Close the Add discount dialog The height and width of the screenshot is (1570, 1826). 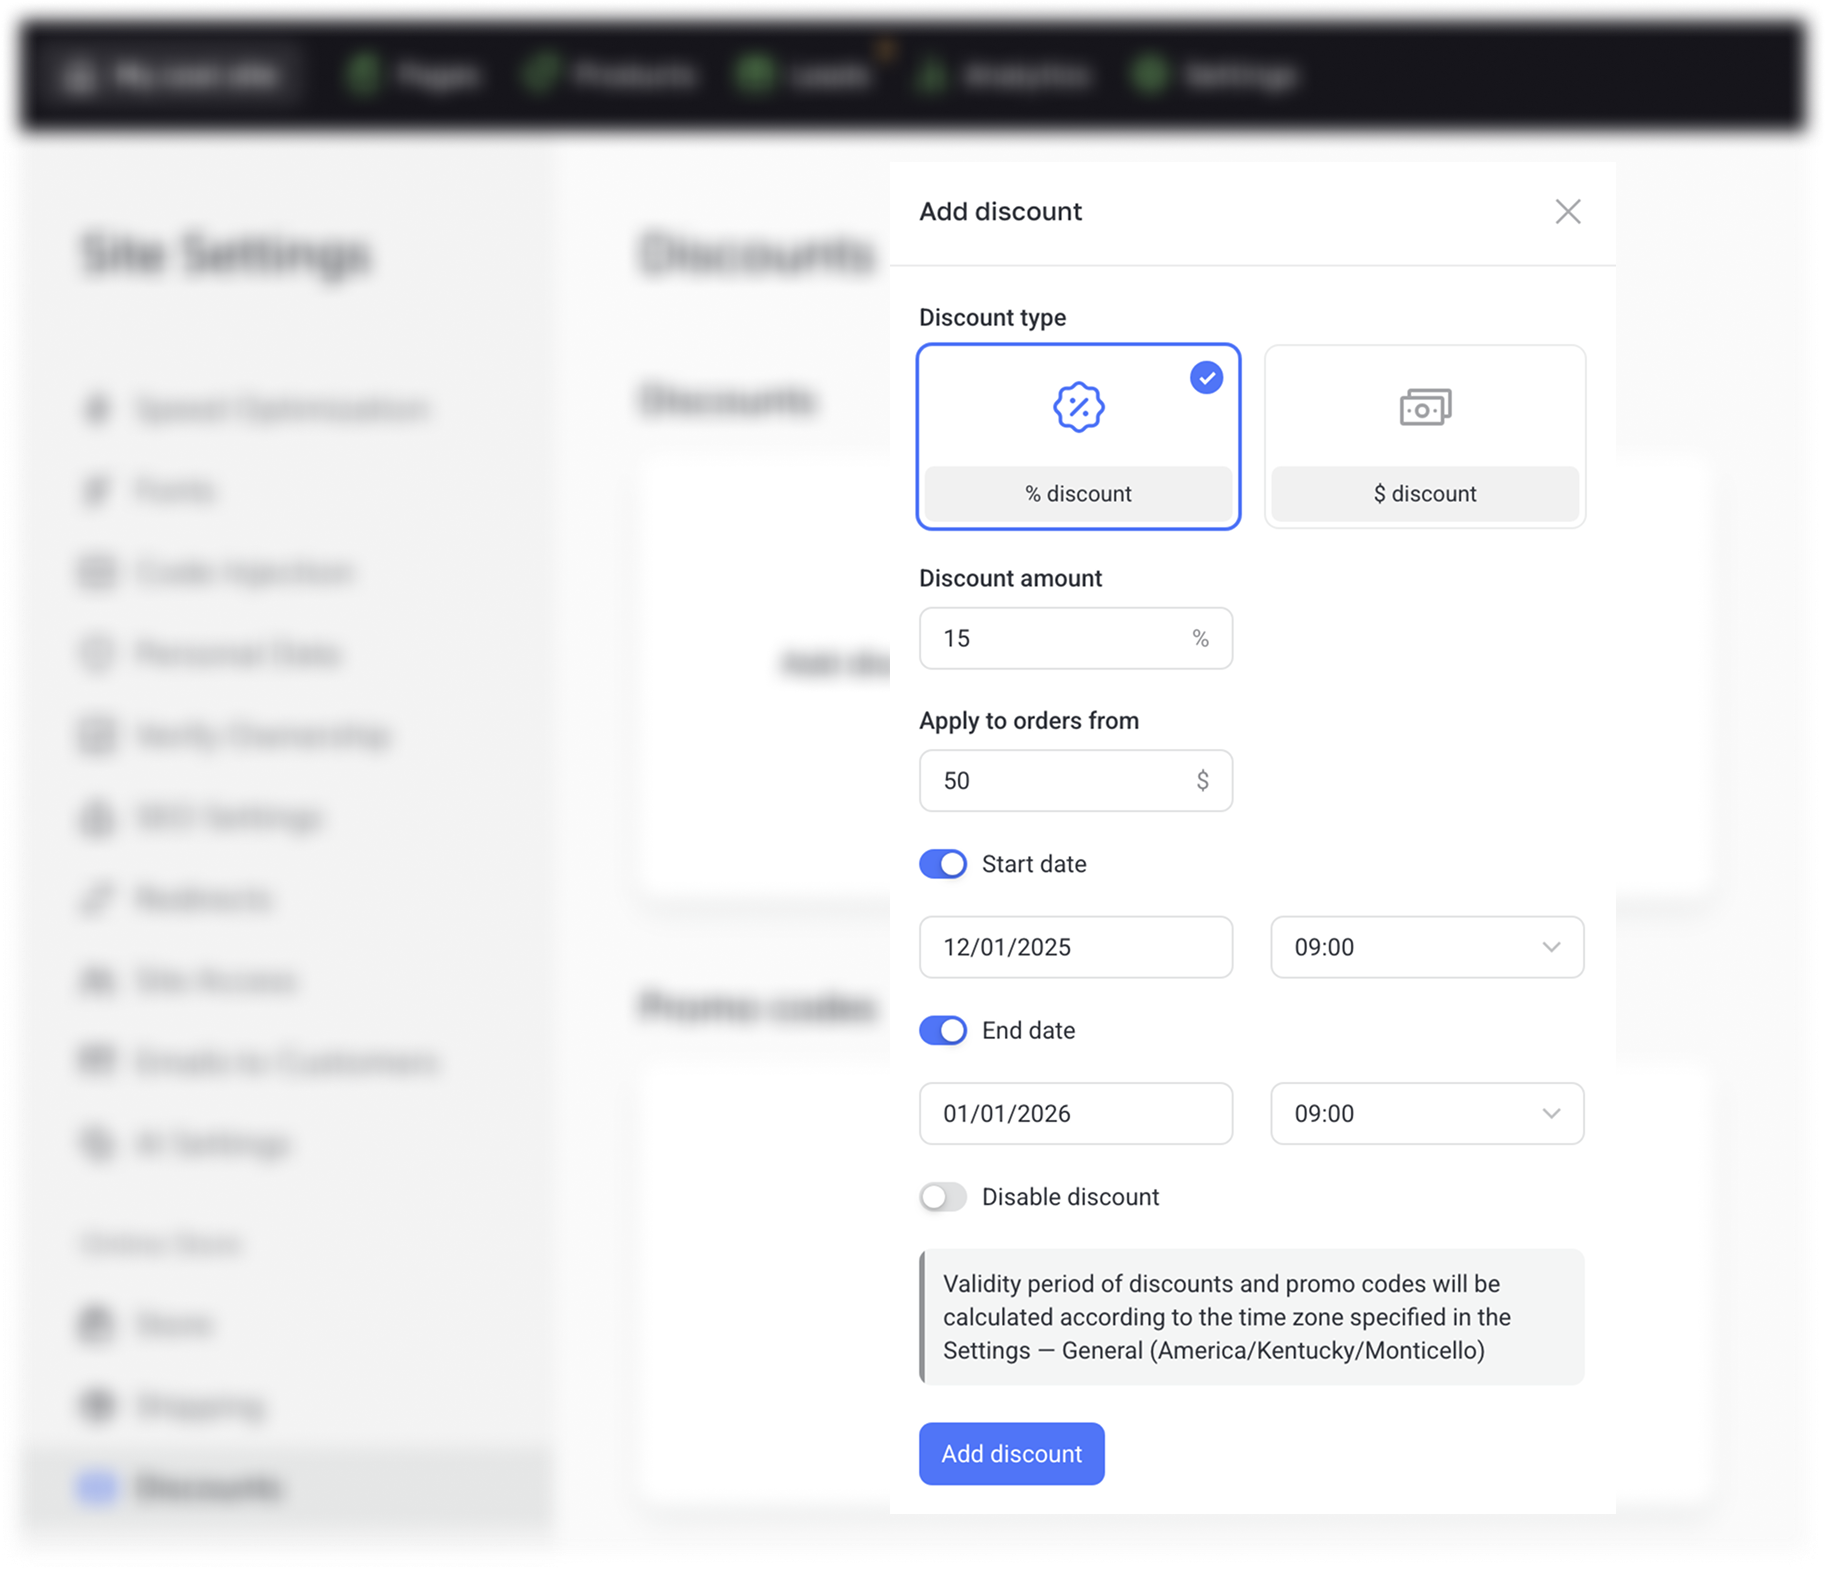coord(1567,212)
